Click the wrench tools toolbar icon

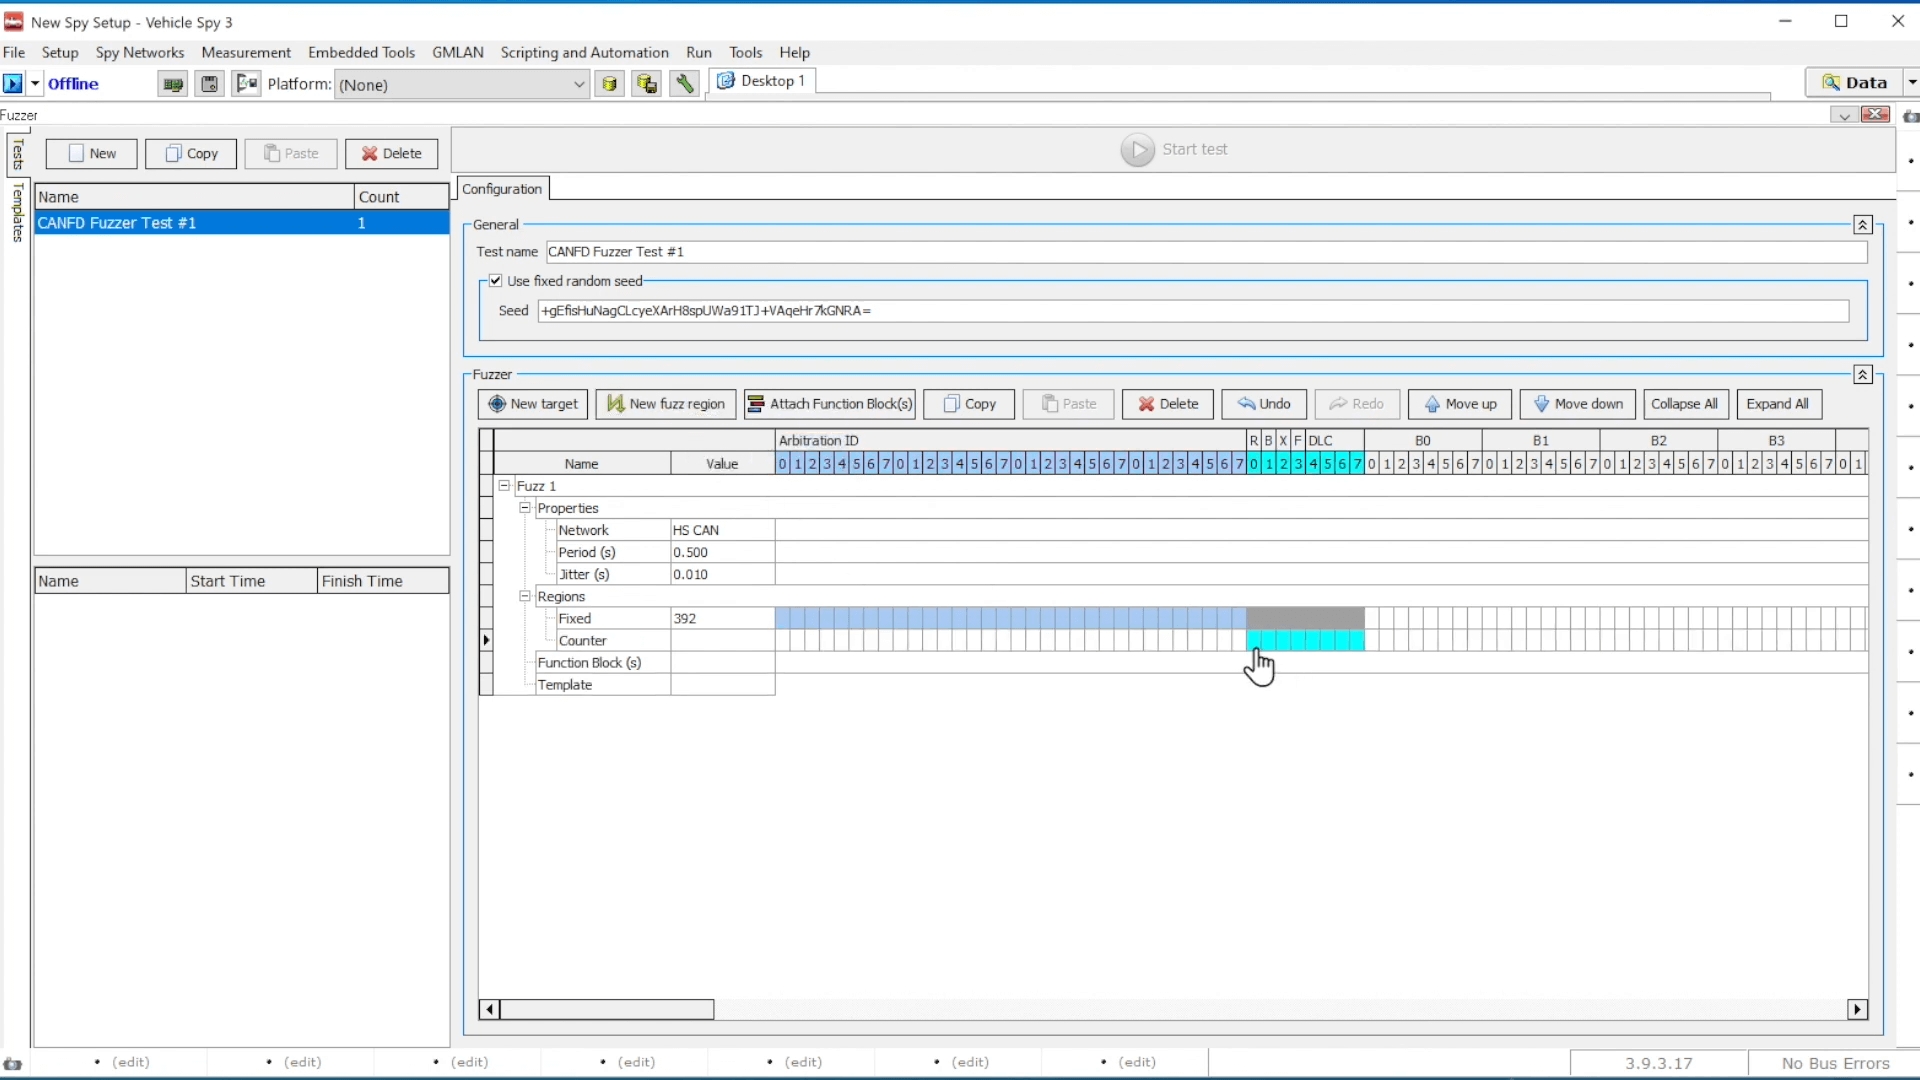tap(684, 84)
